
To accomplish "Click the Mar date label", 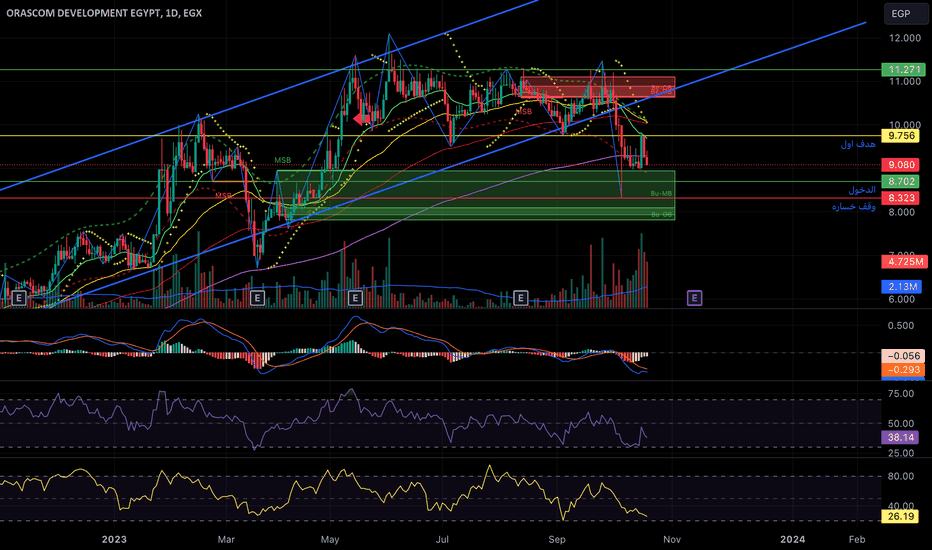I will click(x=226, y=539).
